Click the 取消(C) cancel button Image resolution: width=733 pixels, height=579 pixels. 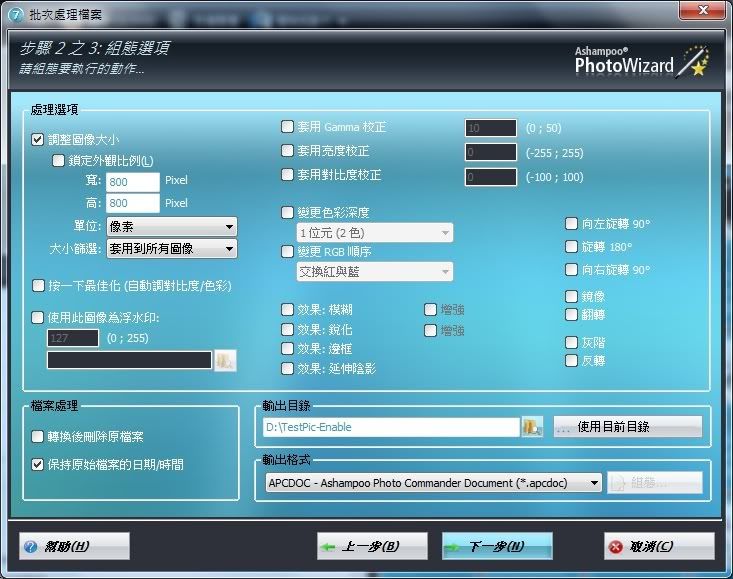(659, 546)
